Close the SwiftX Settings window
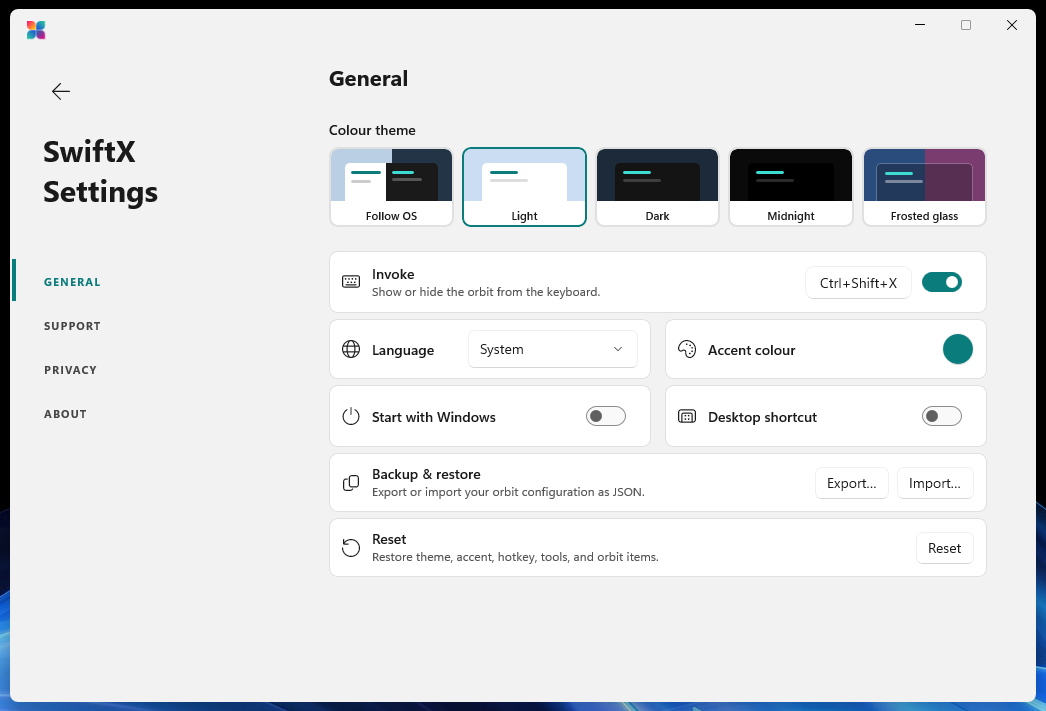This screenshot has width=1046, height=711. 1011,25
